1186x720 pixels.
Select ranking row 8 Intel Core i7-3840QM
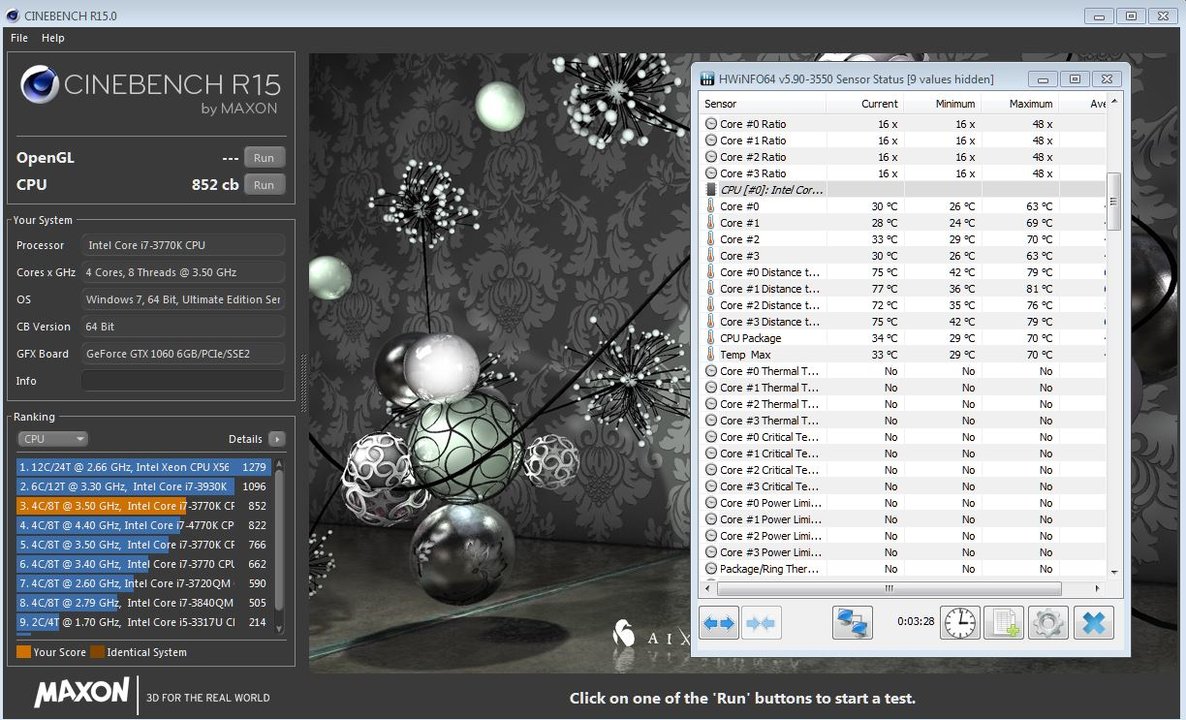tap(144, 603)
